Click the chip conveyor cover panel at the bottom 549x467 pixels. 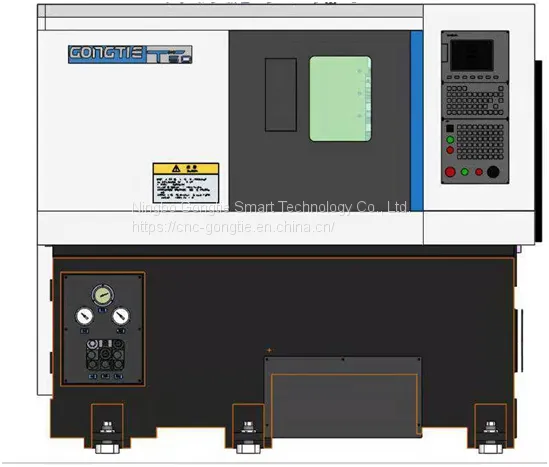click(343, 397)
